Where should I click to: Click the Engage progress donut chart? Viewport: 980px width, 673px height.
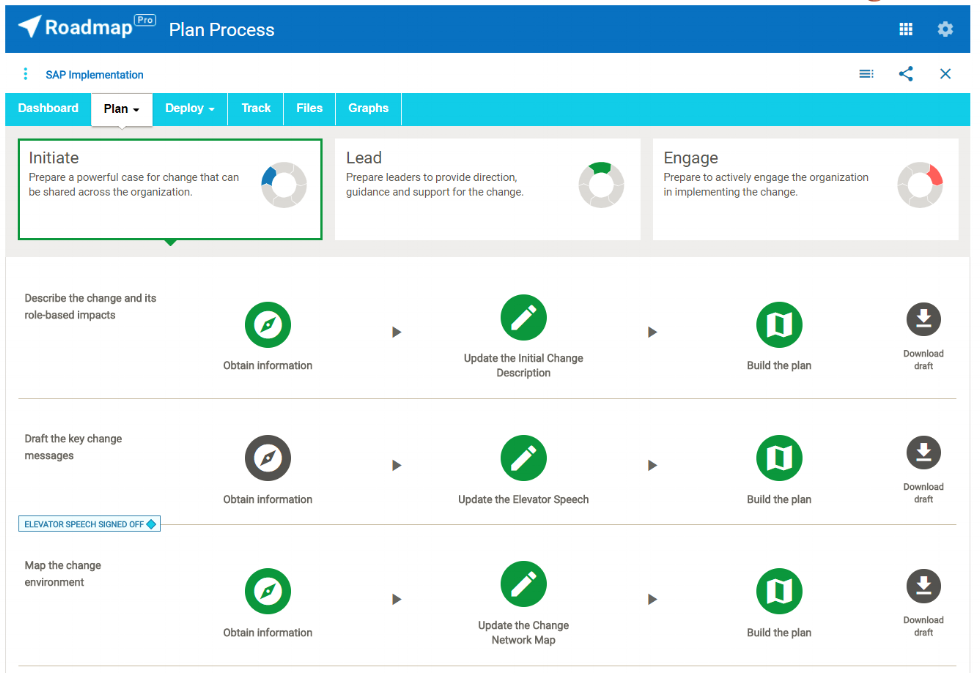pos(919,185)
